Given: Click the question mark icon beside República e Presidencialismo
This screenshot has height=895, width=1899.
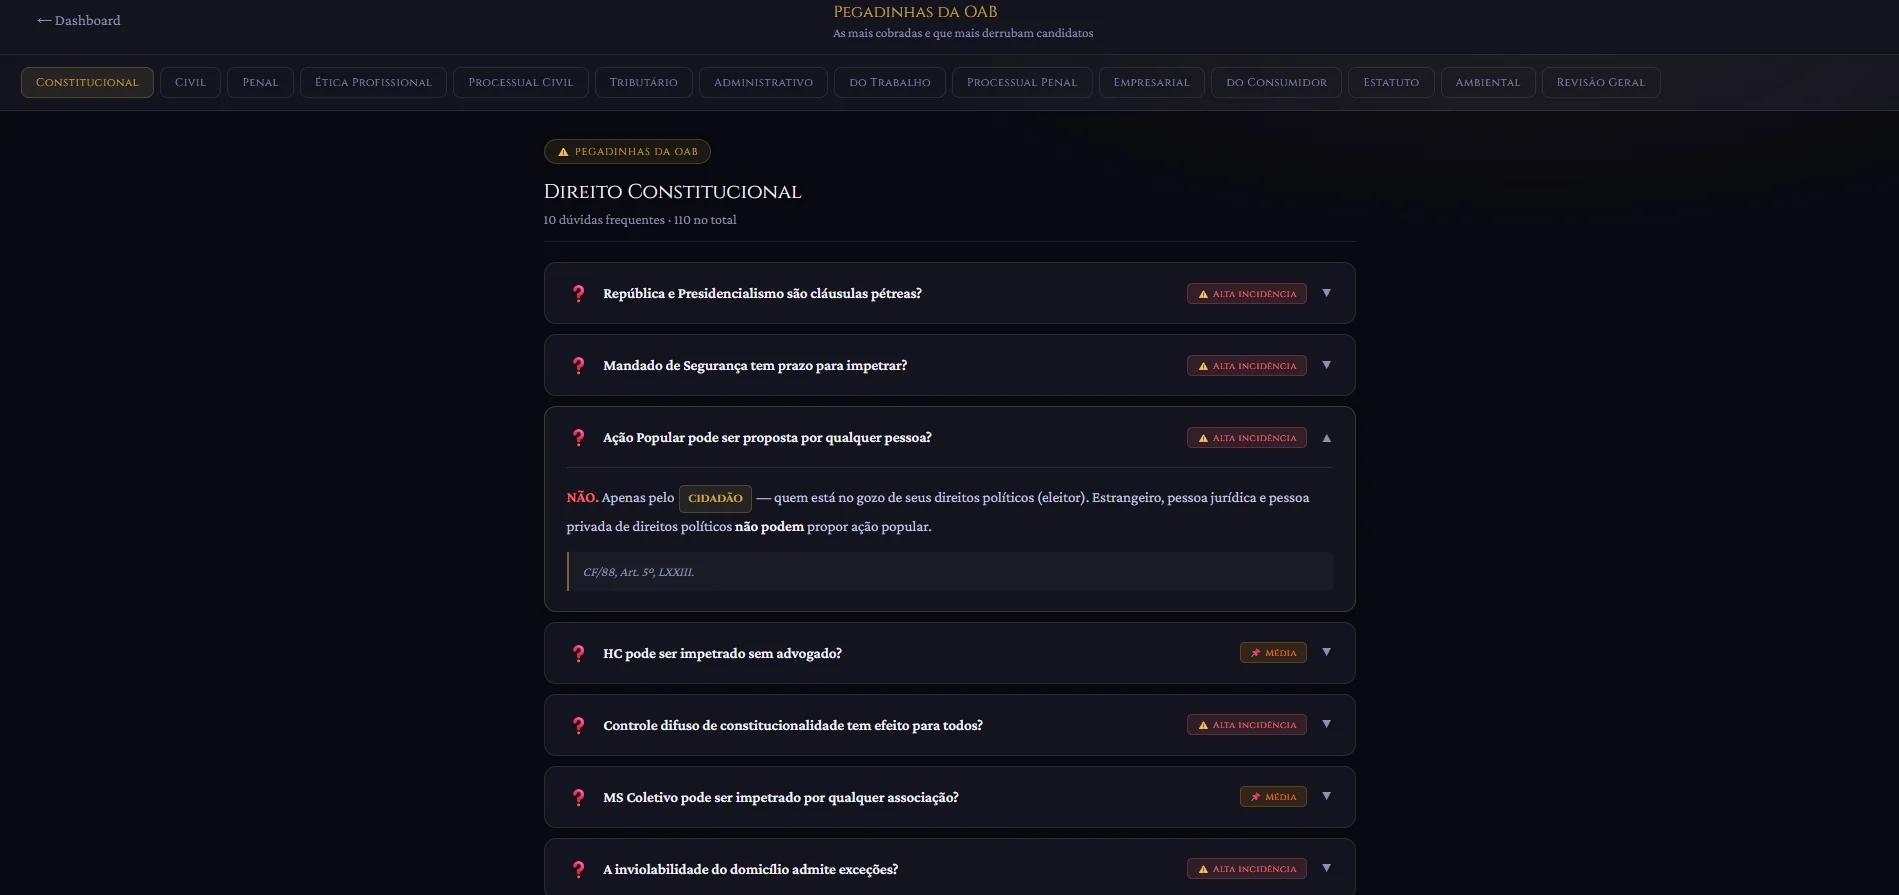Looking at the screenshot, I should click(x=578, y=293).
